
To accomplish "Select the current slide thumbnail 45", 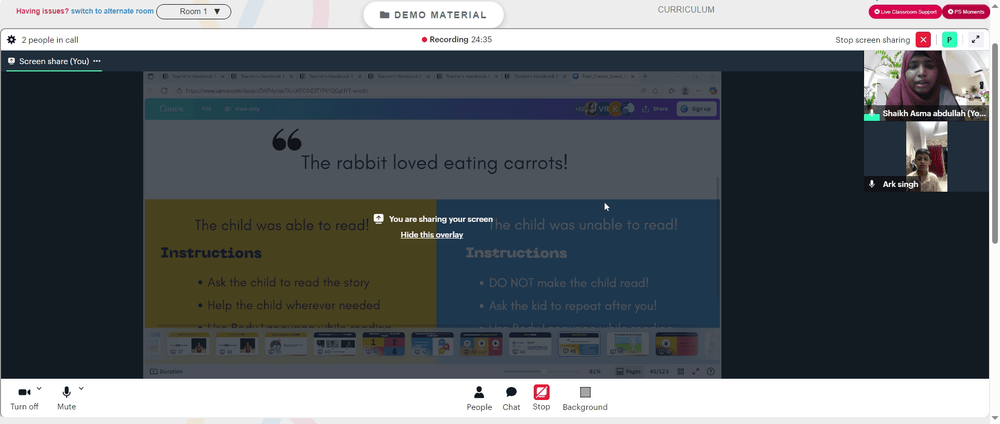I will [x=579, y=344].
